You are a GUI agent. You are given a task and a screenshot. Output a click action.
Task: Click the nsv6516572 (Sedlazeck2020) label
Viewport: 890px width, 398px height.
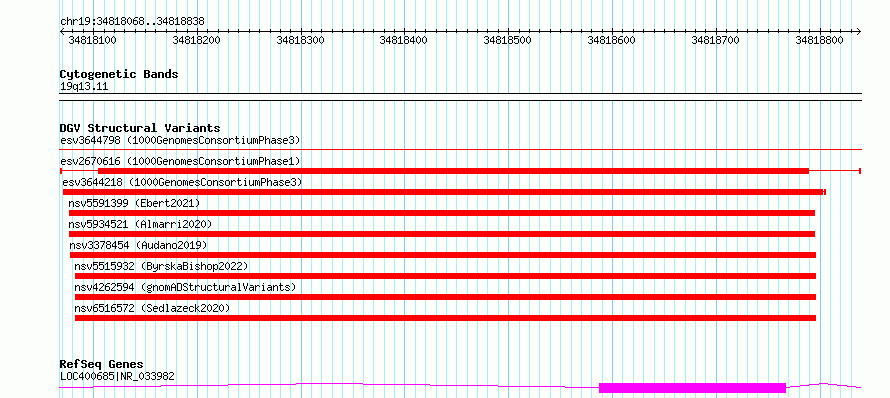coord(152,308)
